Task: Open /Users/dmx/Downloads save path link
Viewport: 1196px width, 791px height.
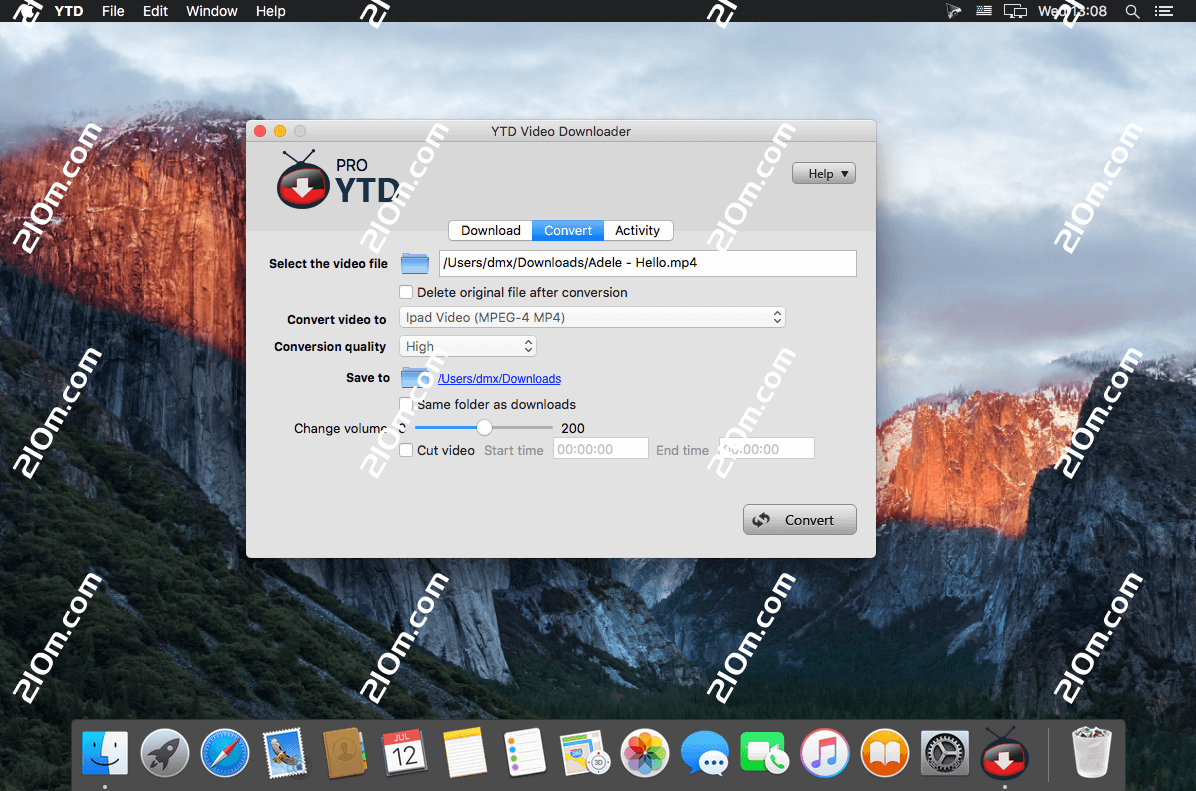Action: tap(500, 378)
